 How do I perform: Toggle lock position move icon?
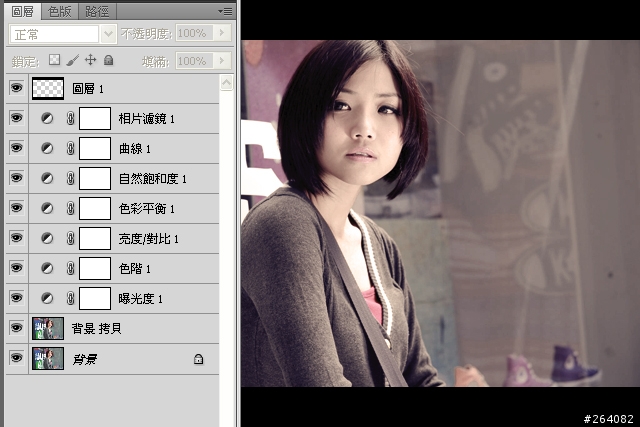[x=90, y=60]
